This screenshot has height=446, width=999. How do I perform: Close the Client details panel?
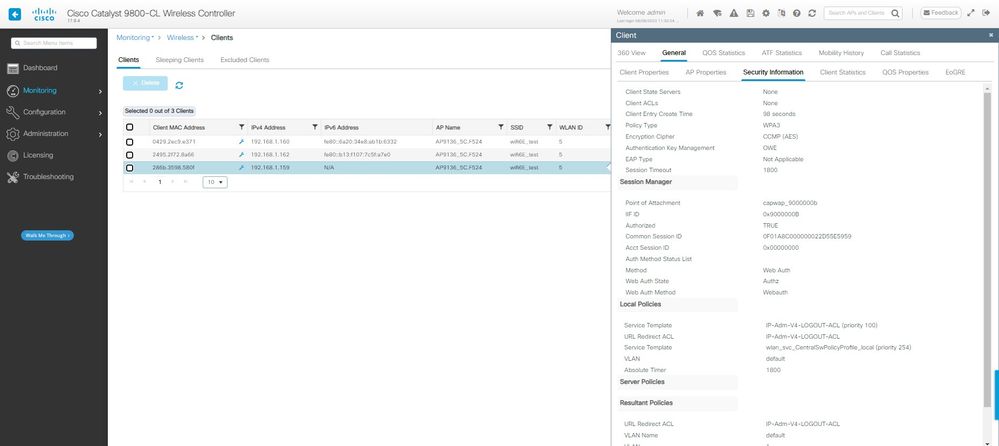[x=991, y=35]
